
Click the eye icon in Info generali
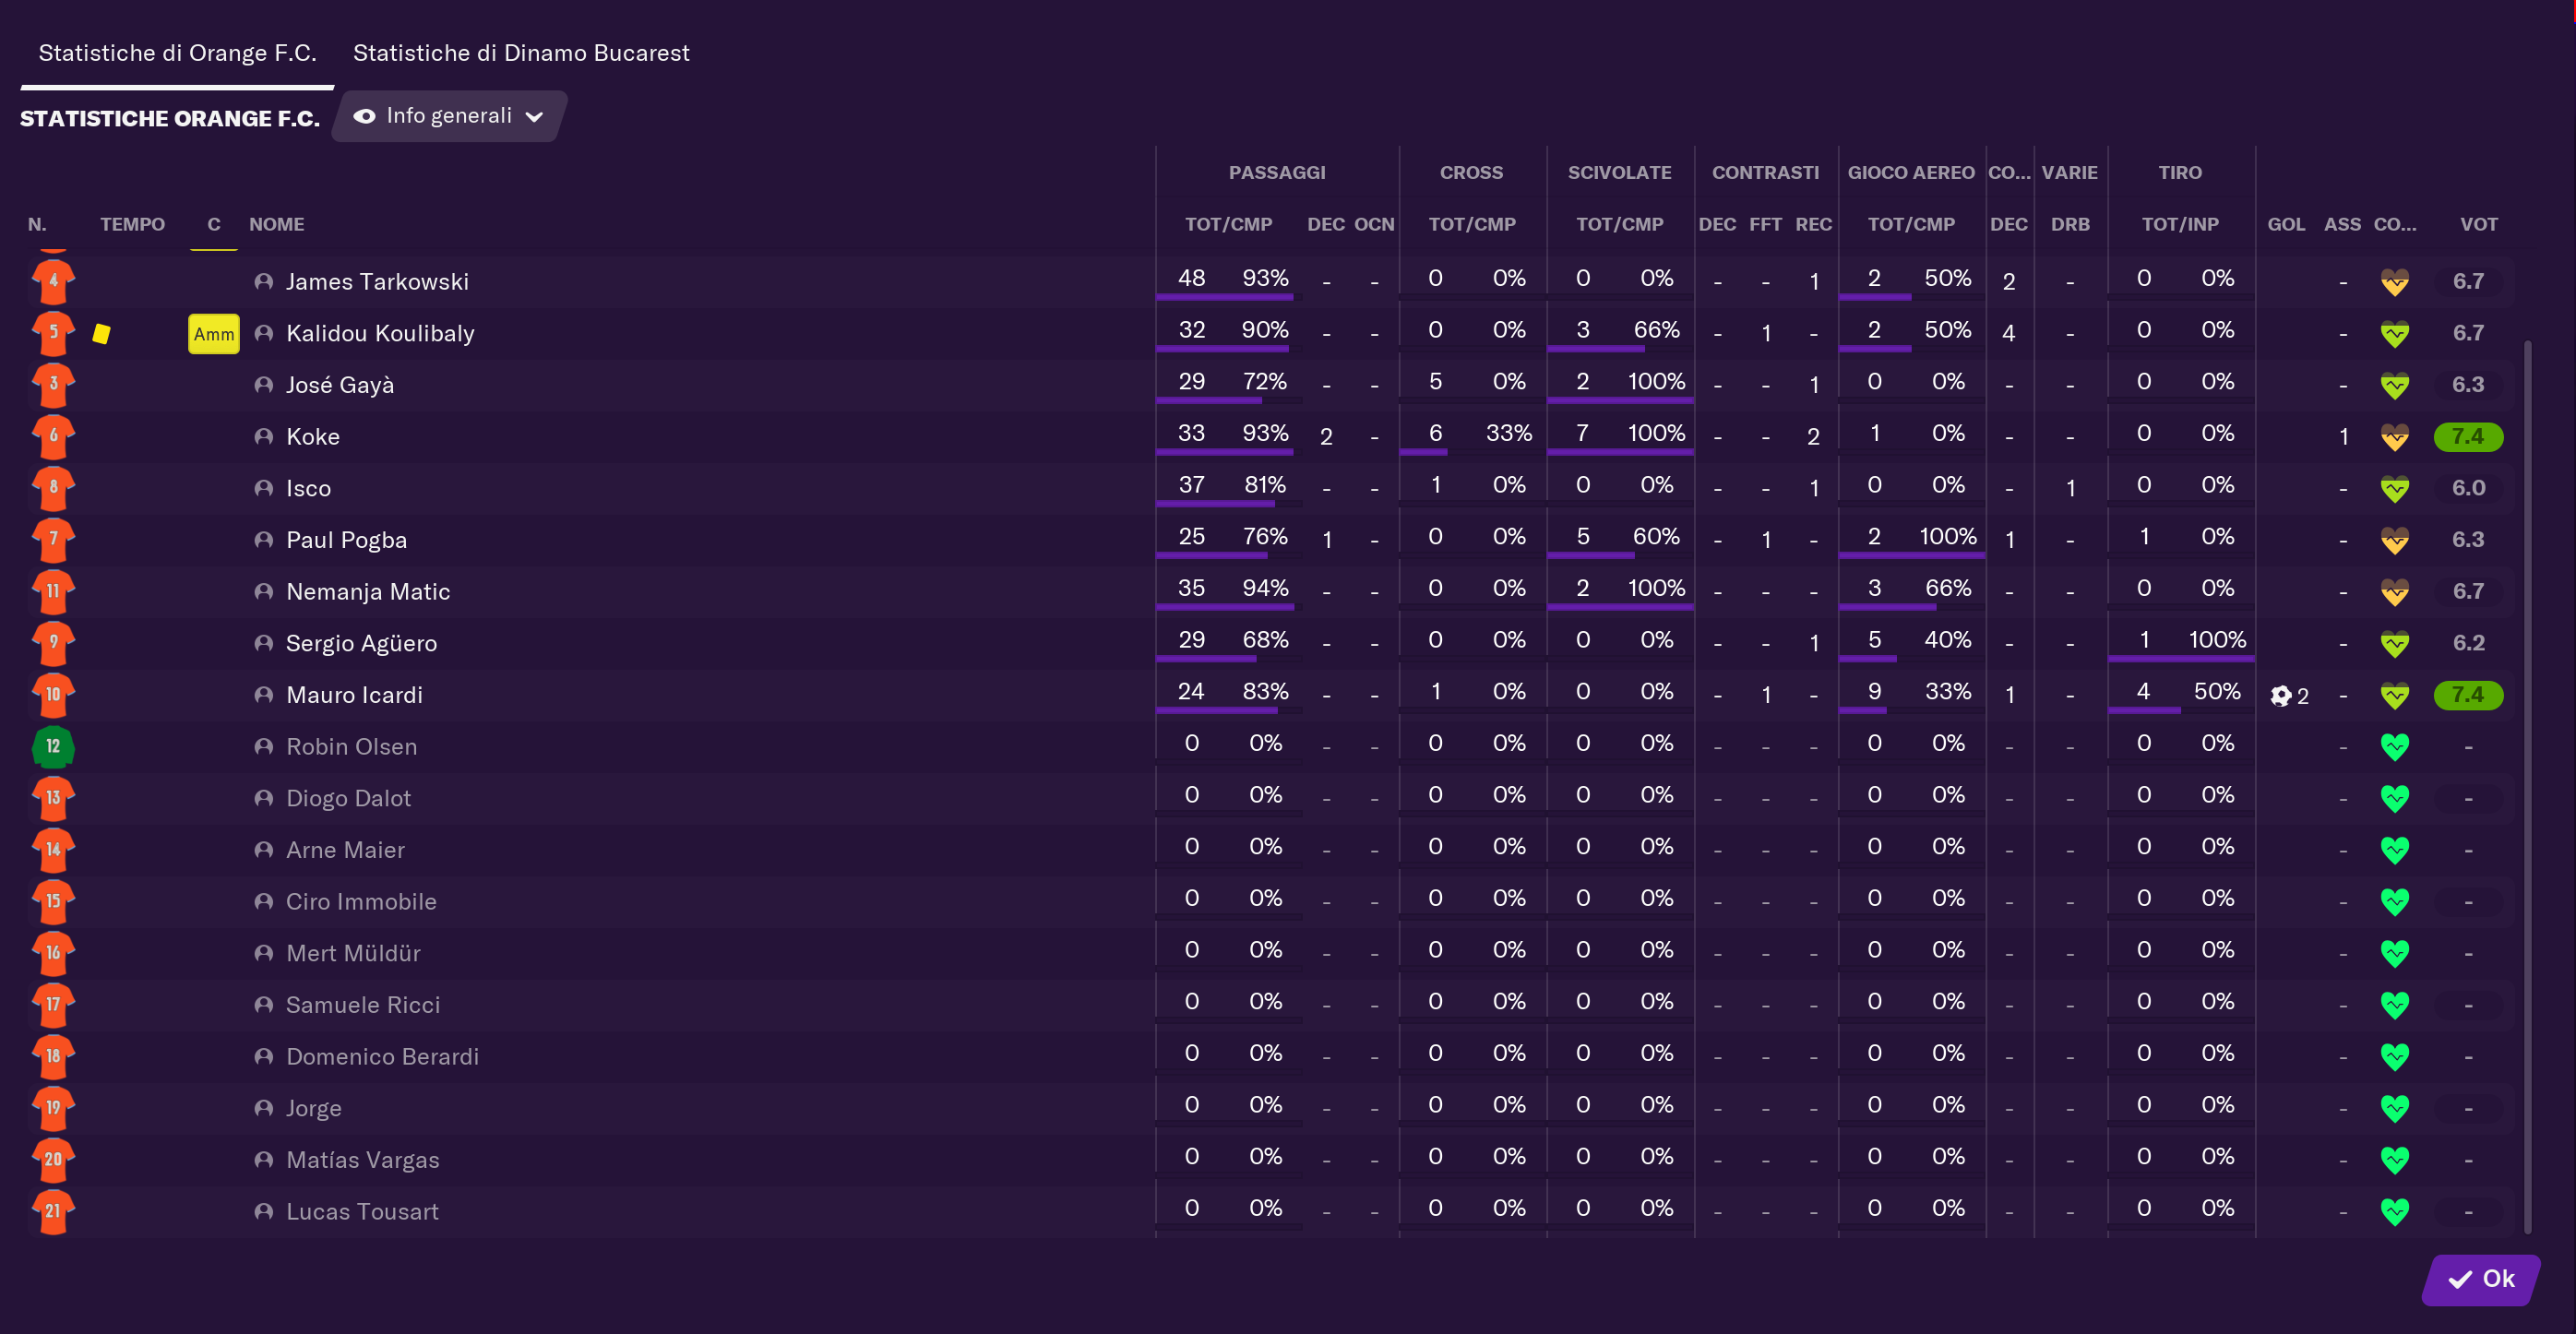[365, 116]
